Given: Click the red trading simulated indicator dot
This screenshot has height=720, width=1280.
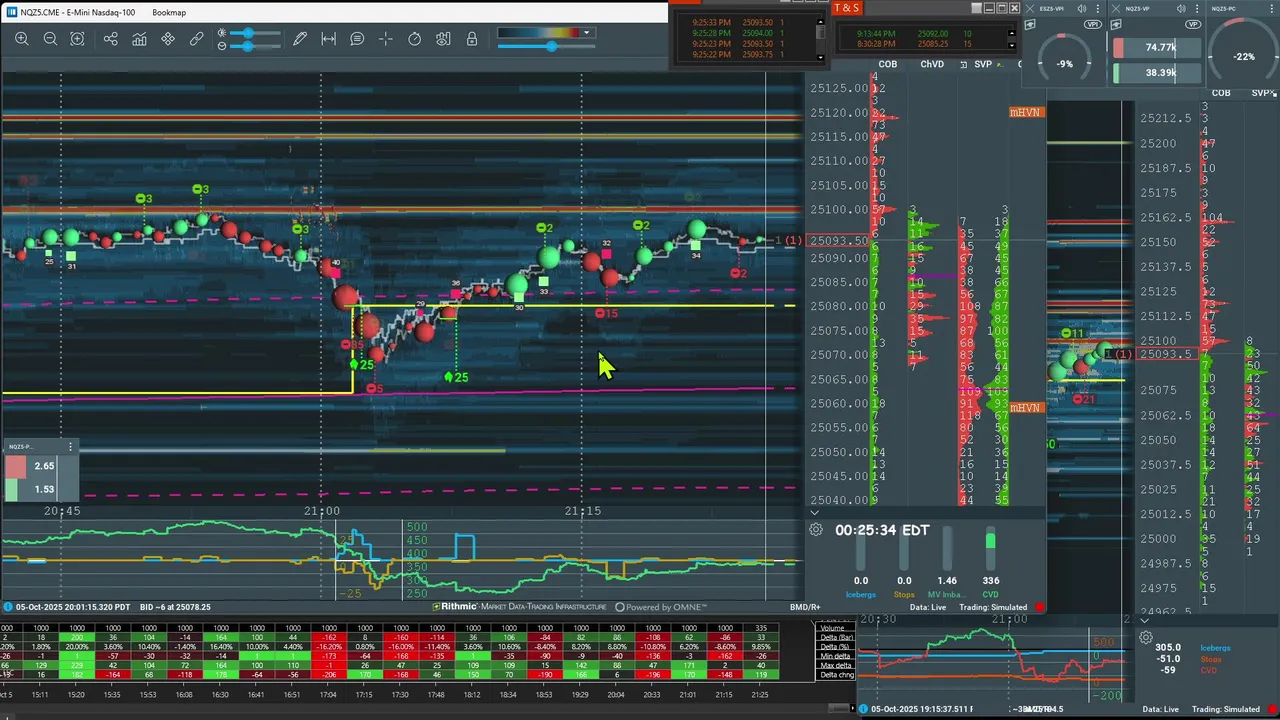Looking at the screenshot, I should (x=1040, y=607).
